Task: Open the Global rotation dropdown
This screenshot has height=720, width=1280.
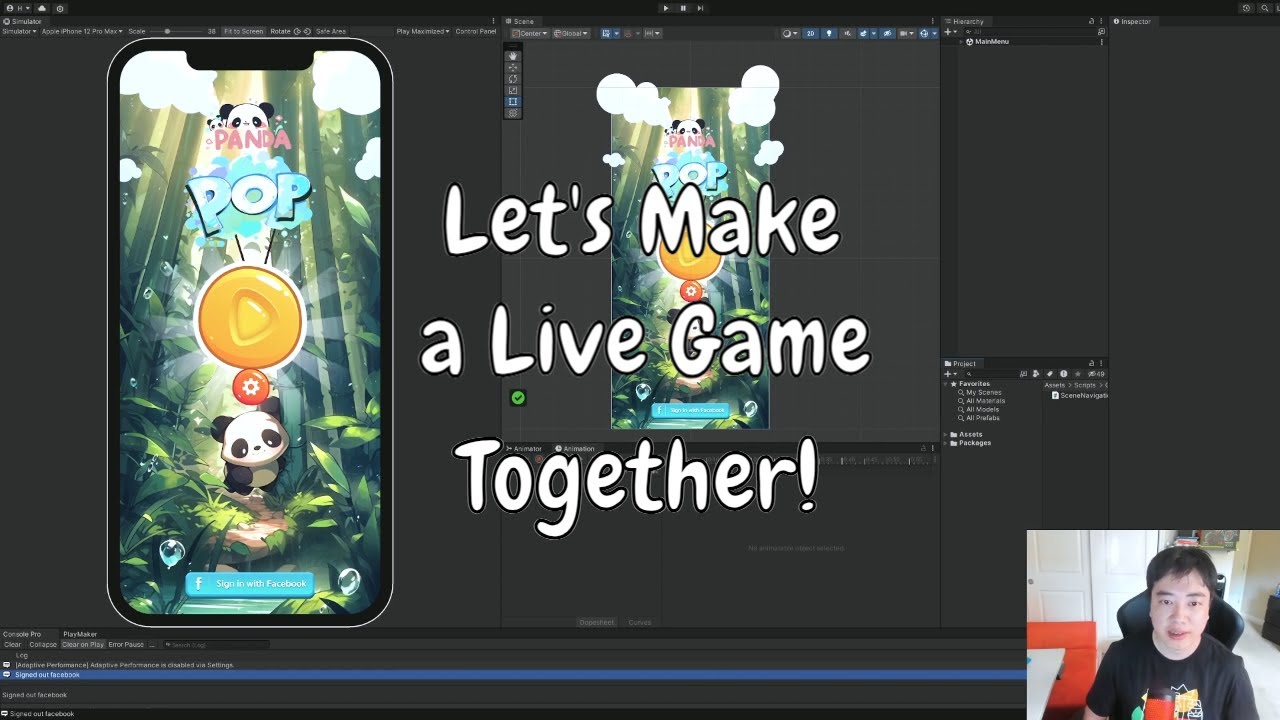Action: click(571, 33)
